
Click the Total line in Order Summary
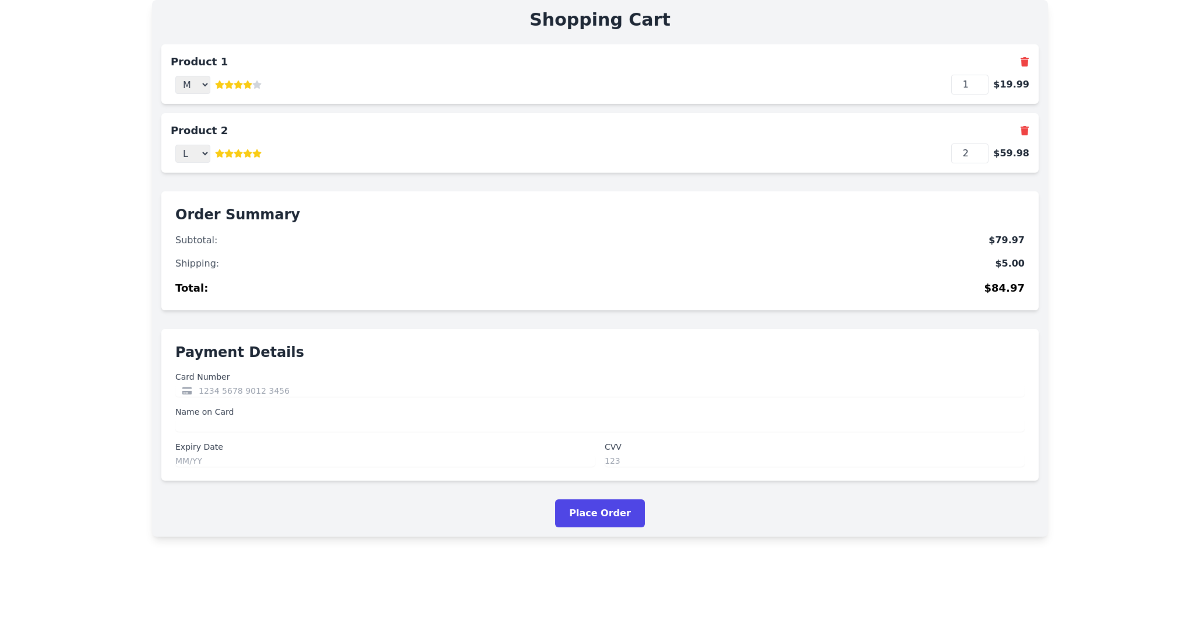(600, 288)
